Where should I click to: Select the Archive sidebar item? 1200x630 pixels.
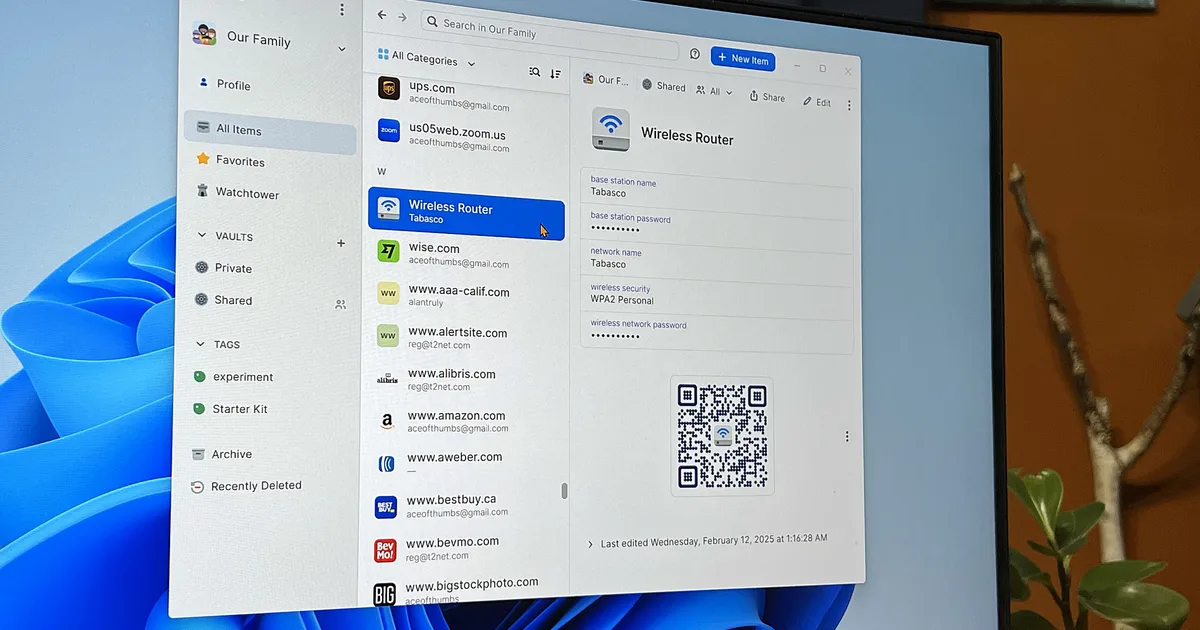[x=231, y=454]
